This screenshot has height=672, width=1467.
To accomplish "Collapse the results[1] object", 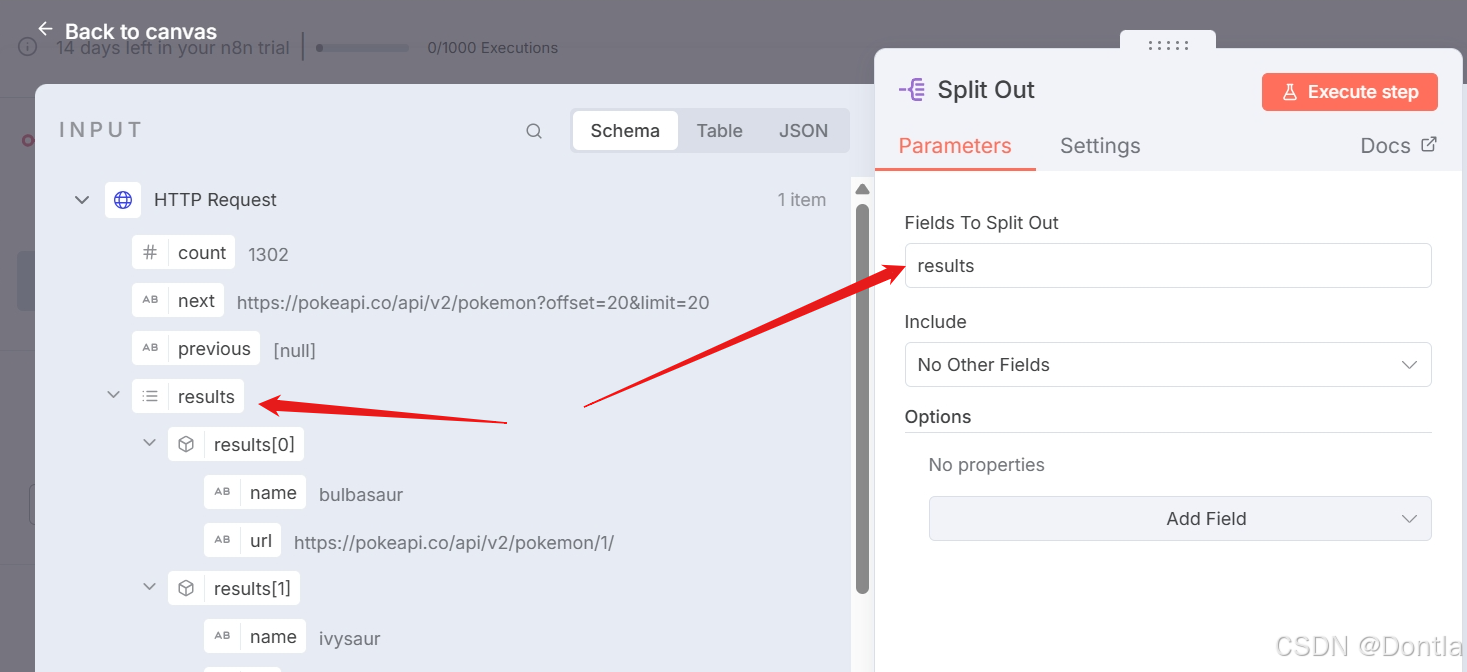I will [149, 586].
